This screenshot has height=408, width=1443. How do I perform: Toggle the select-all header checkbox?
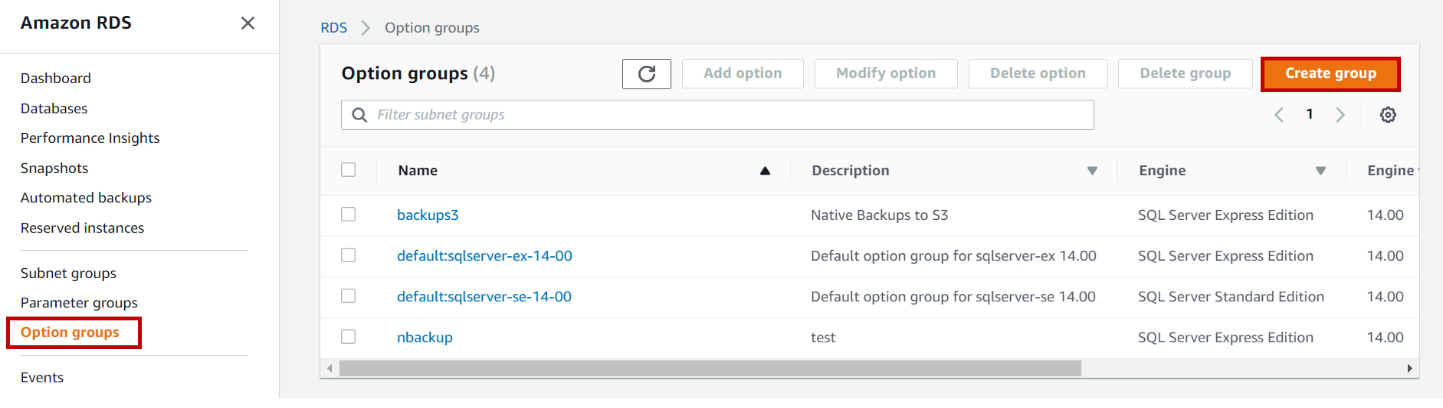coord(348,170)
